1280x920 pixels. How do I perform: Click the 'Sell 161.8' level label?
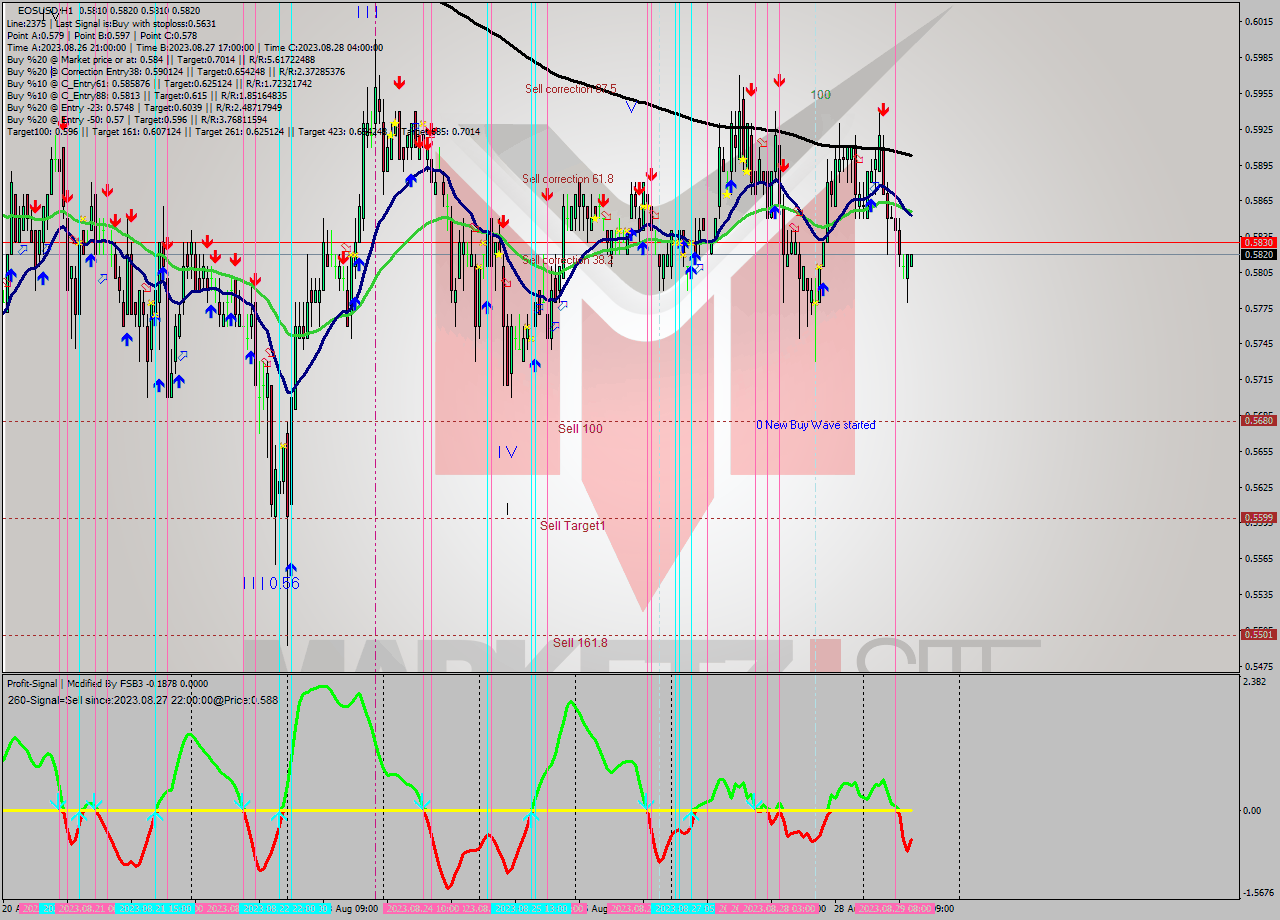[x=580, y=642]
